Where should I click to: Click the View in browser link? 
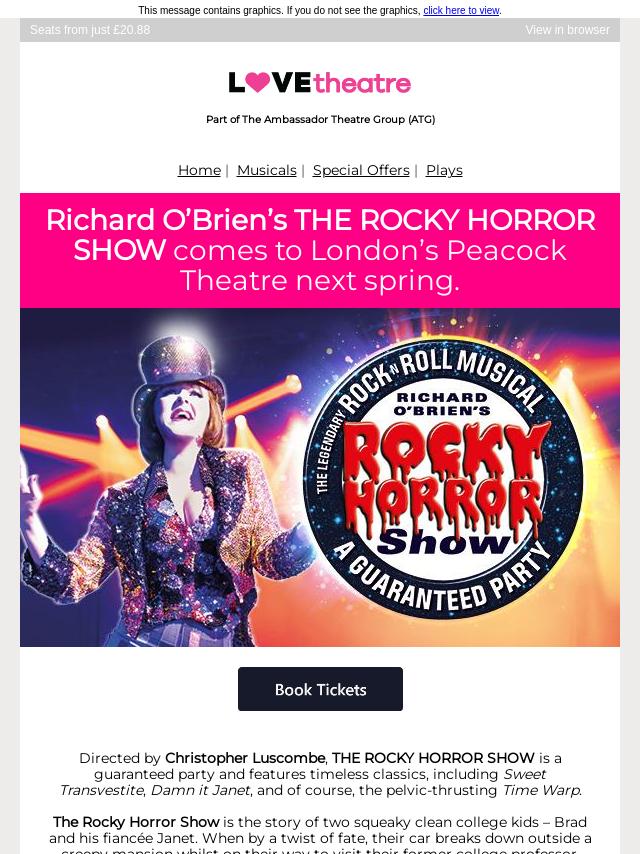point(567,30)
